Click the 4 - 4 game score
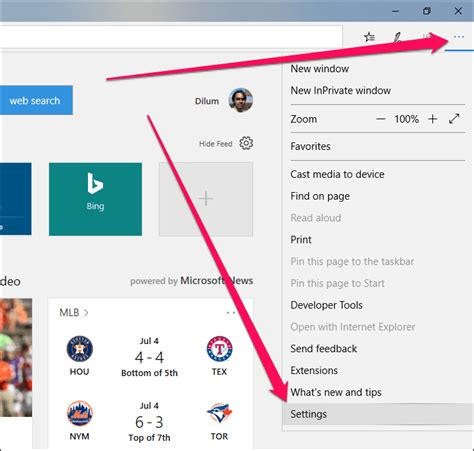This screenshot has height=451, width=474. click(149, 358)
